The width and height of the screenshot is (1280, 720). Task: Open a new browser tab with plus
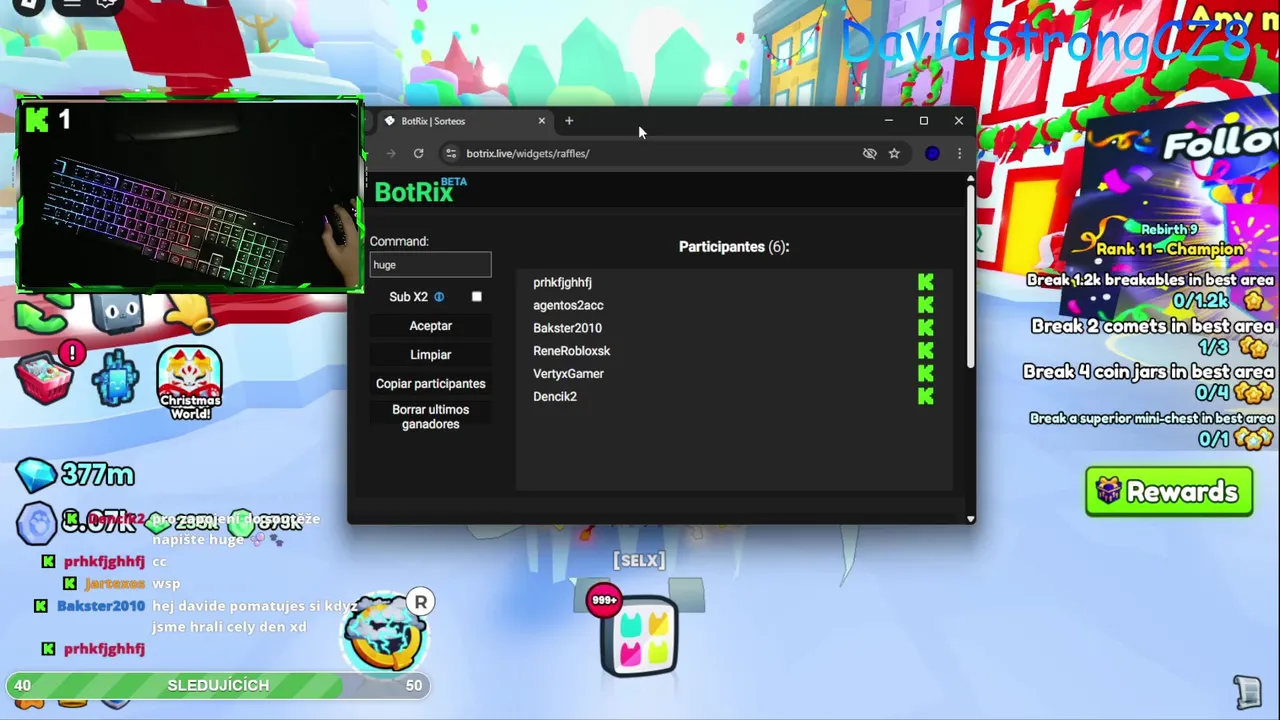569,121
